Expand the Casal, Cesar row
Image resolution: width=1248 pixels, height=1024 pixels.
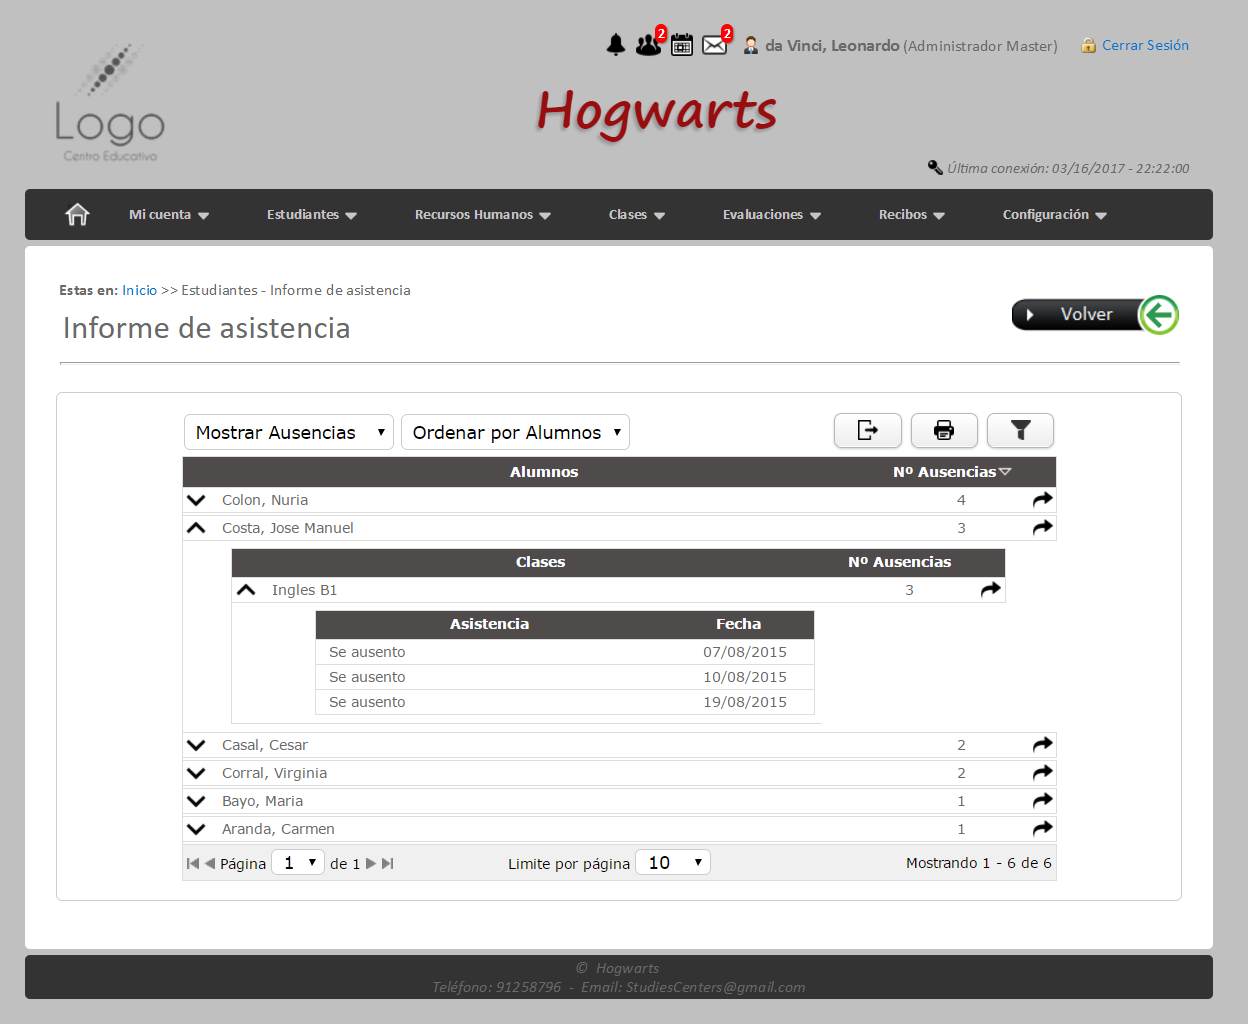tap(197, 745)
